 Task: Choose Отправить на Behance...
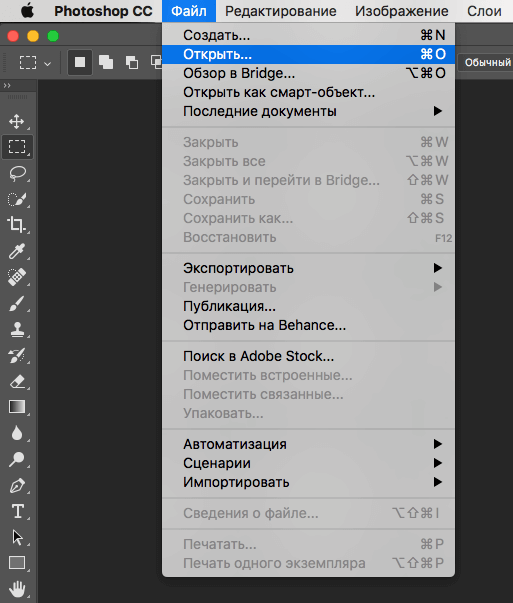click(x=308, y=325)
